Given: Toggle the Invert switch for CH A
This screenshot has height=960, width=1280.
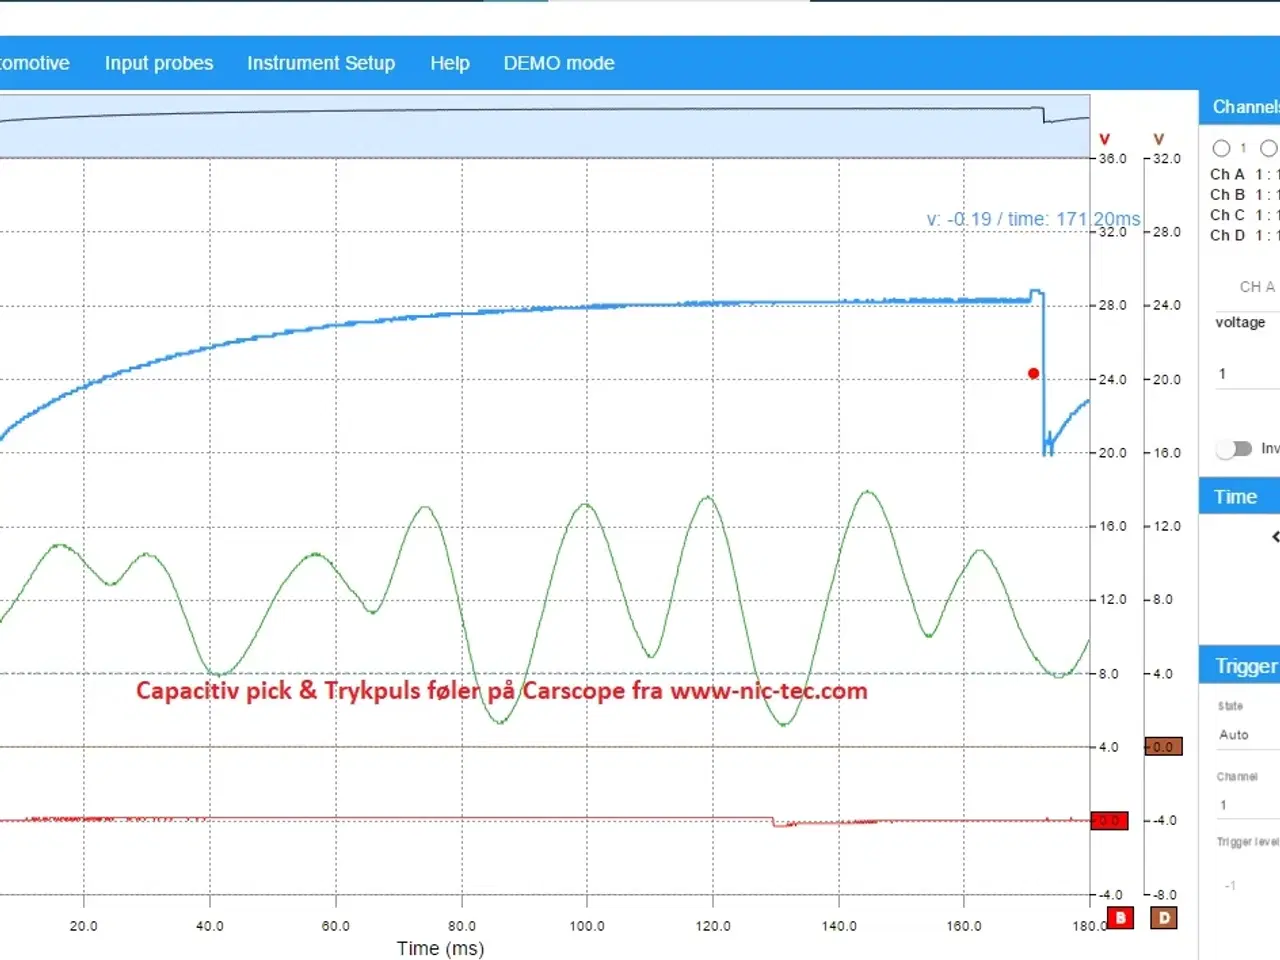Looking at the screenshot, I should [x=1234, y=449].
